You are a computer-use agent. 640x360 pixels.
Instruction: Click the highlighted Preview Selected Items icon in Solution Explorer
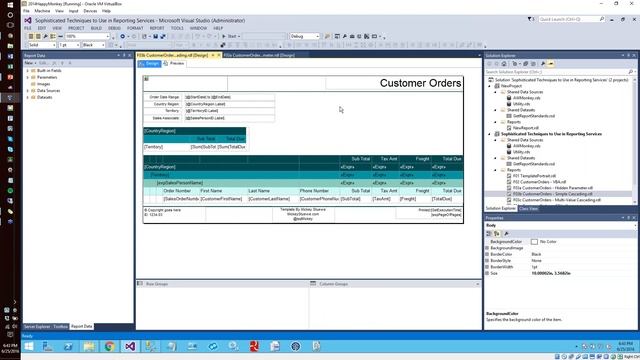click(x=551, y=64)
